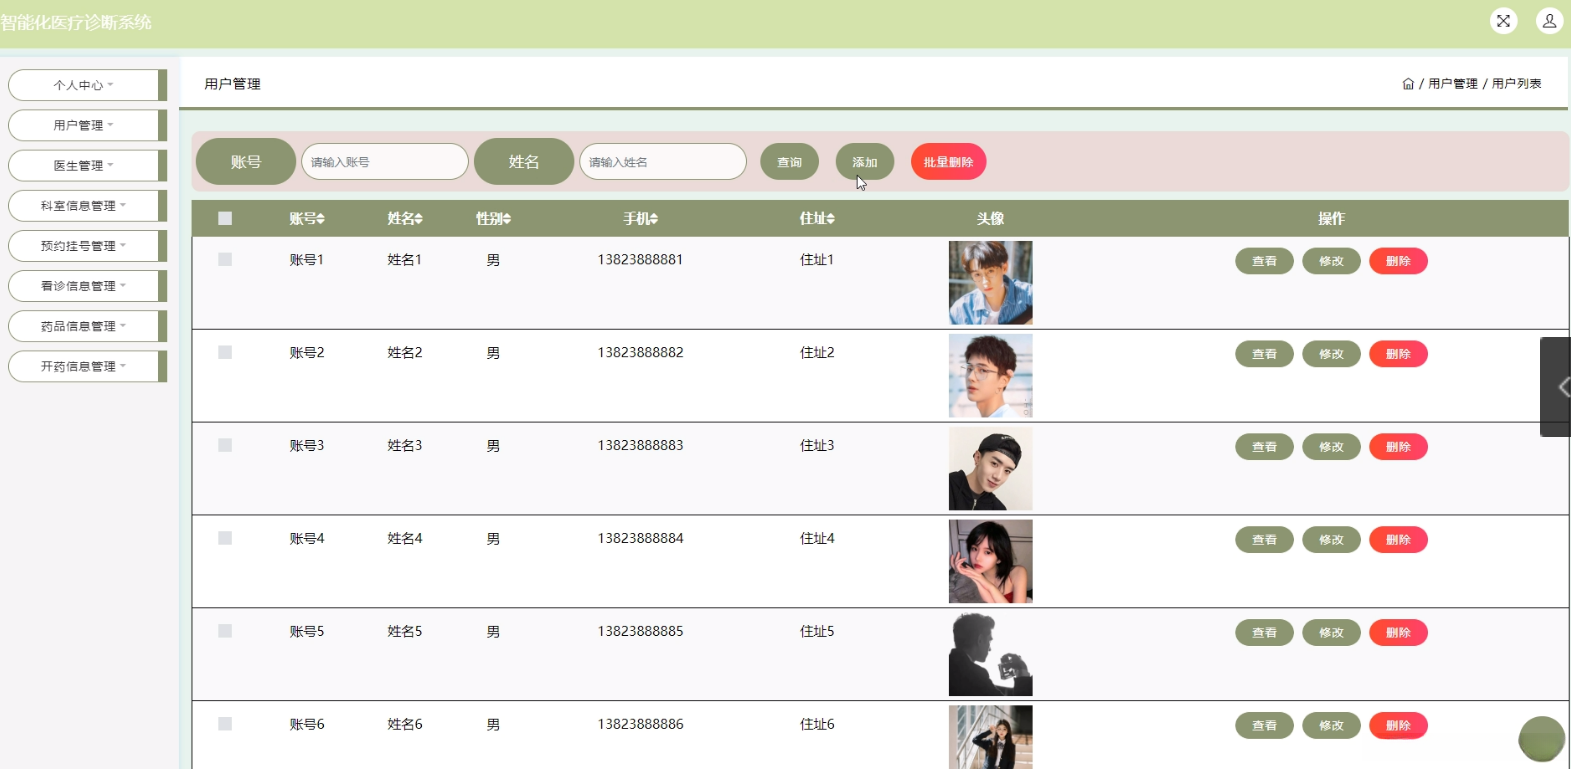Expand the collapsed side panel arrow

1556,387
